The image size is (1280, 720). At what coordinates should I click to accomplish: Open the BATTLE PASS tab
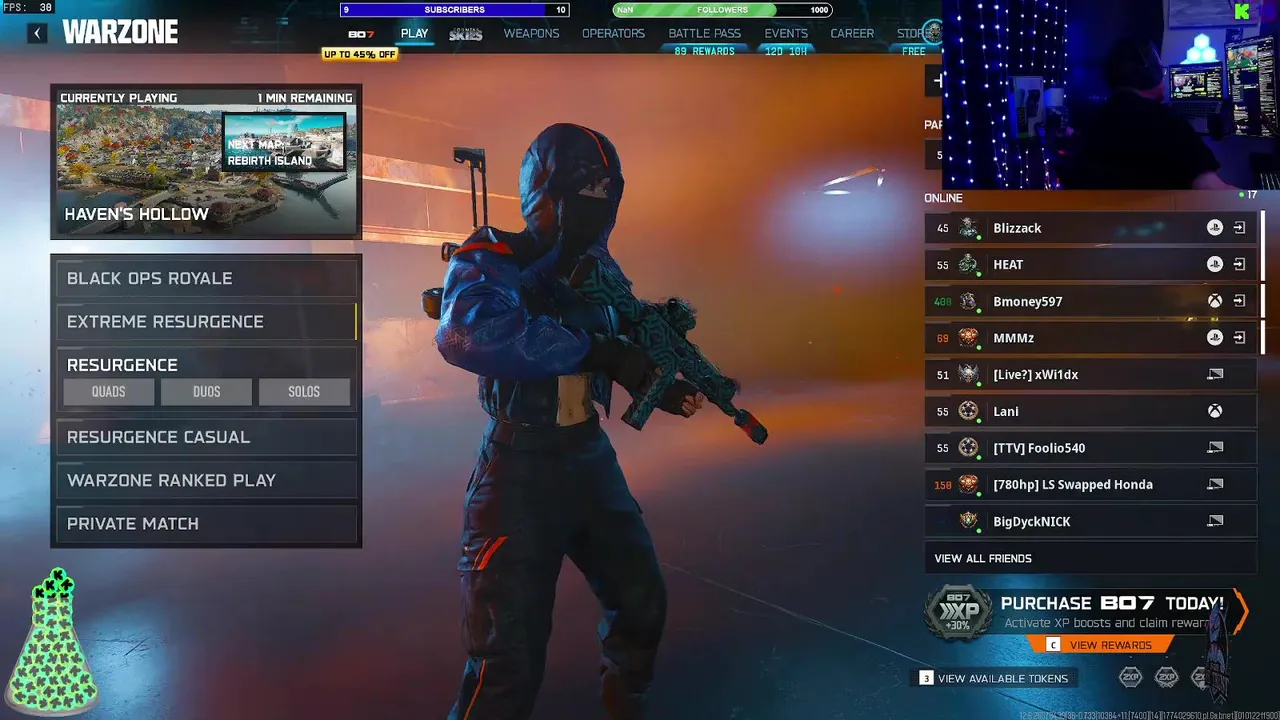point(704,33)
